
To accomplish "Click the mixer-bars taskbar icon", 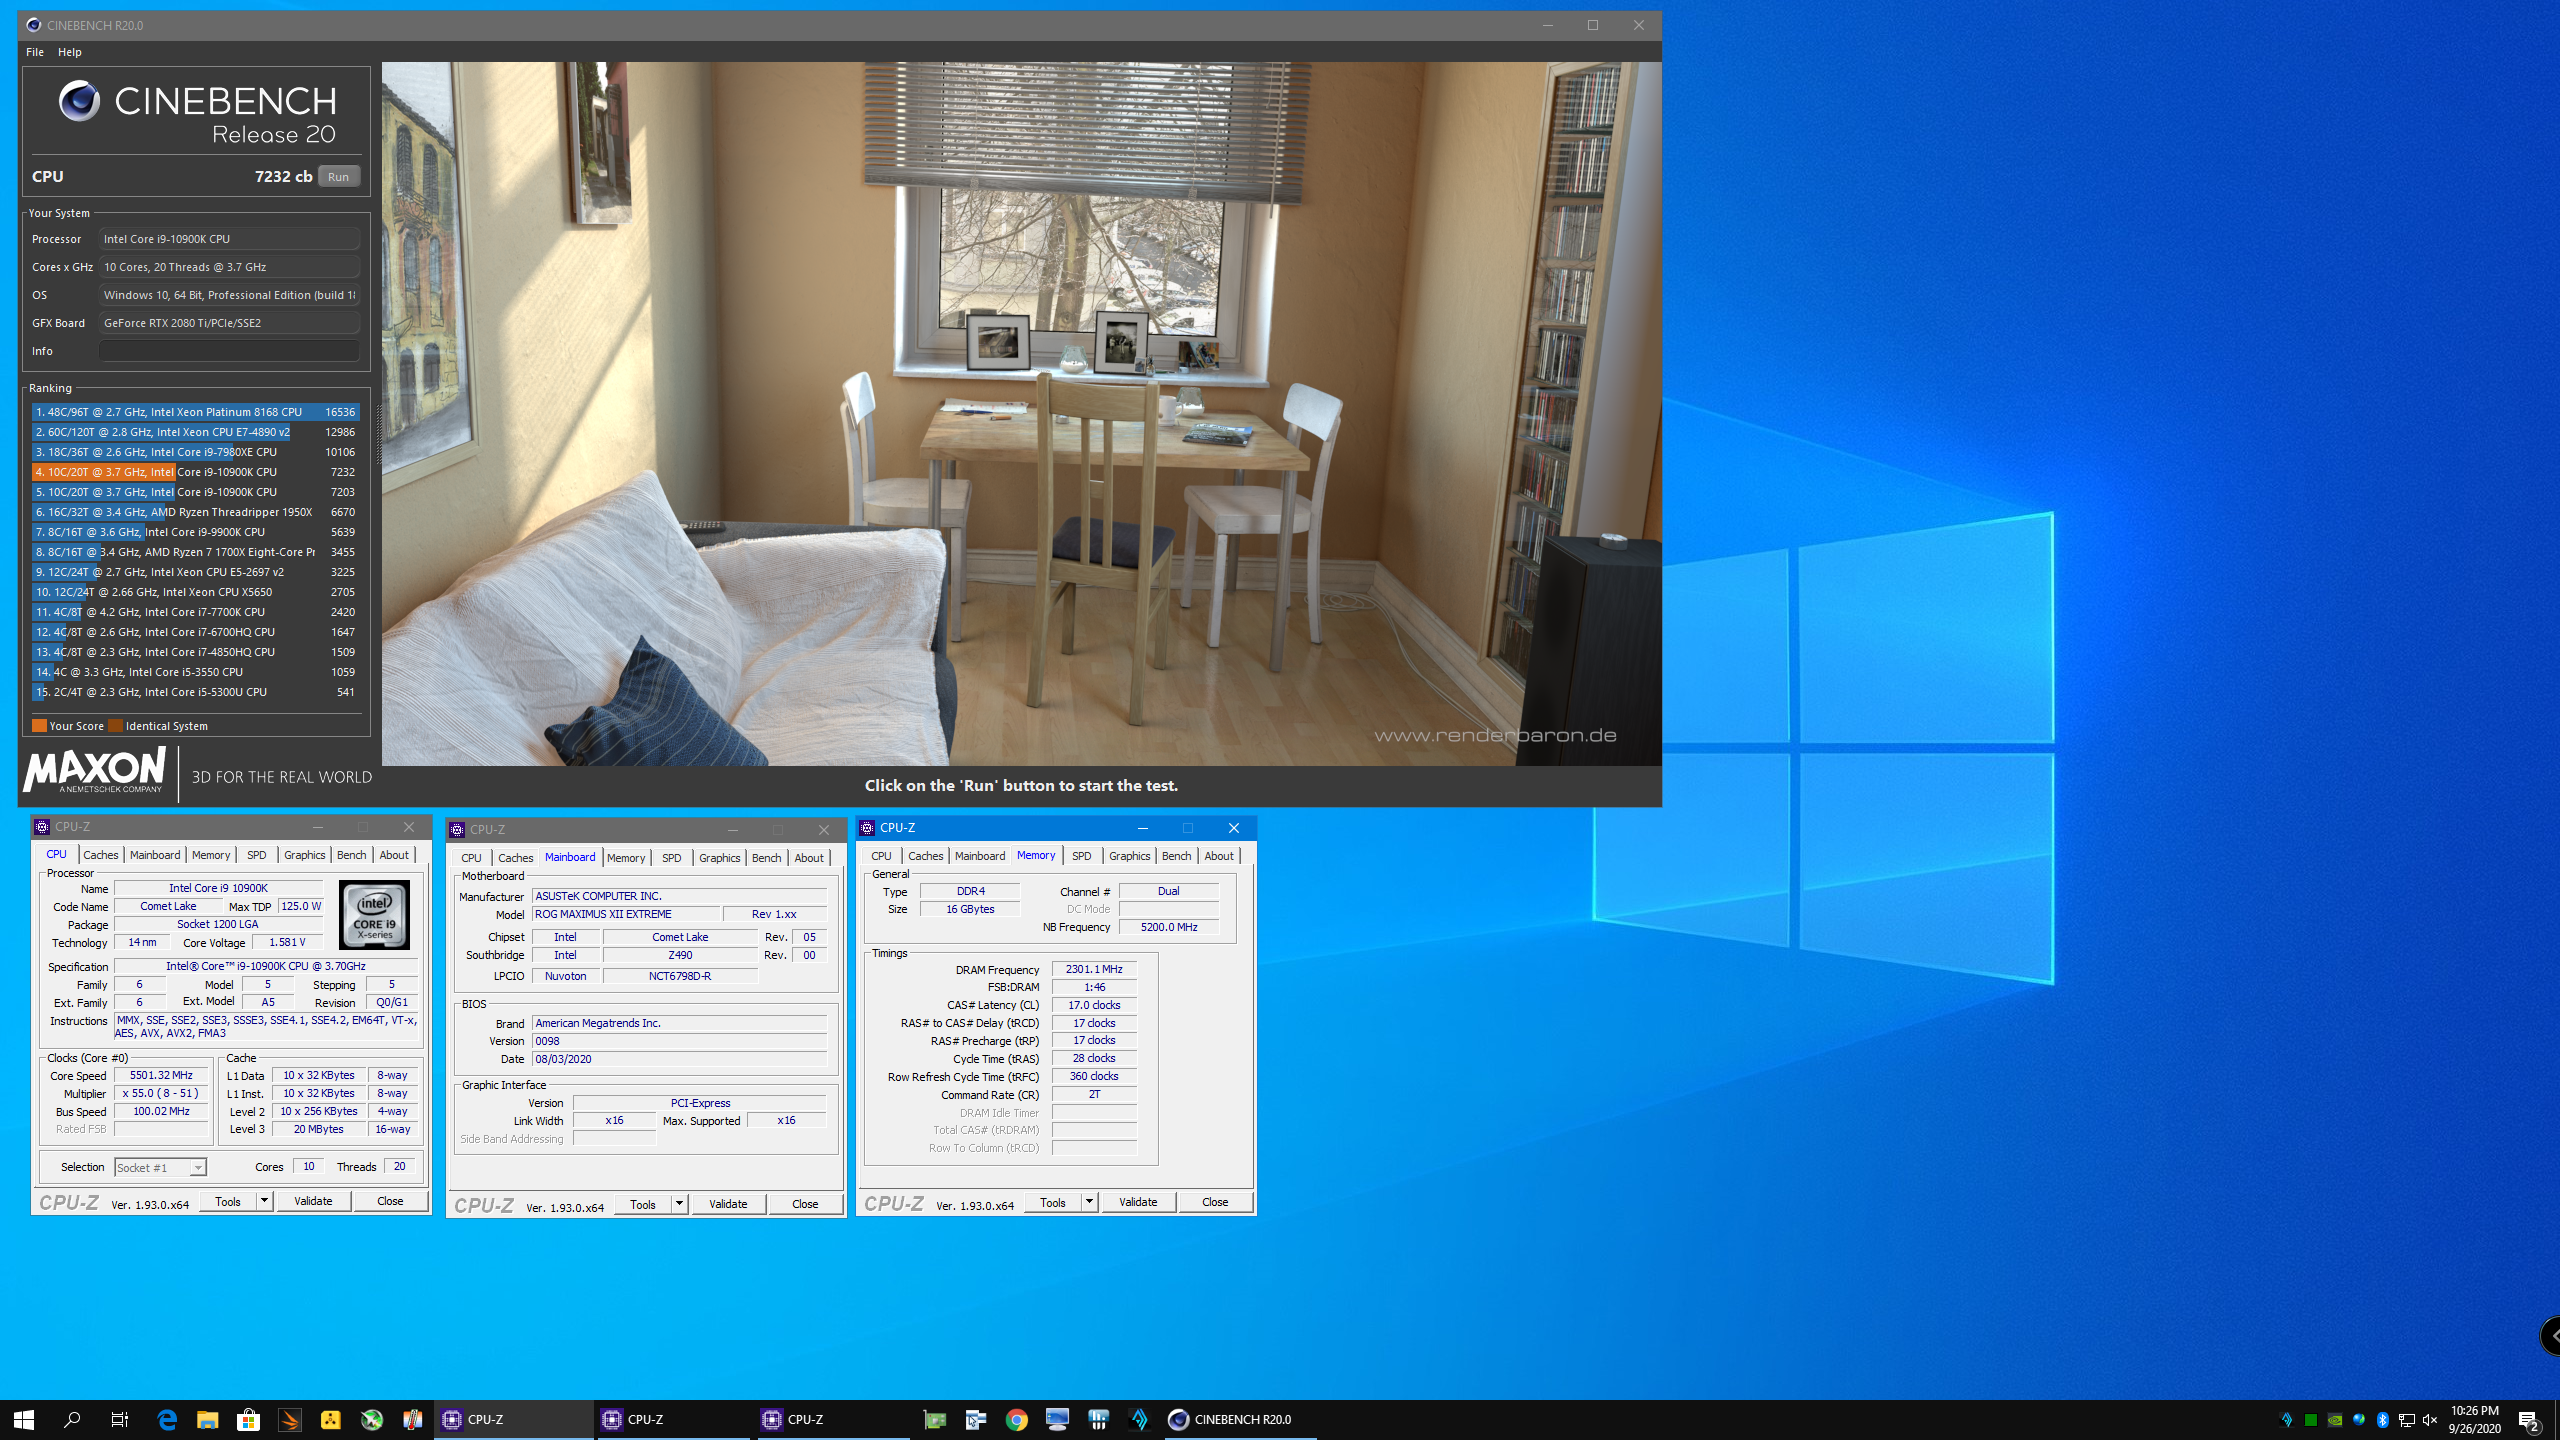I will [1098, 1419].
